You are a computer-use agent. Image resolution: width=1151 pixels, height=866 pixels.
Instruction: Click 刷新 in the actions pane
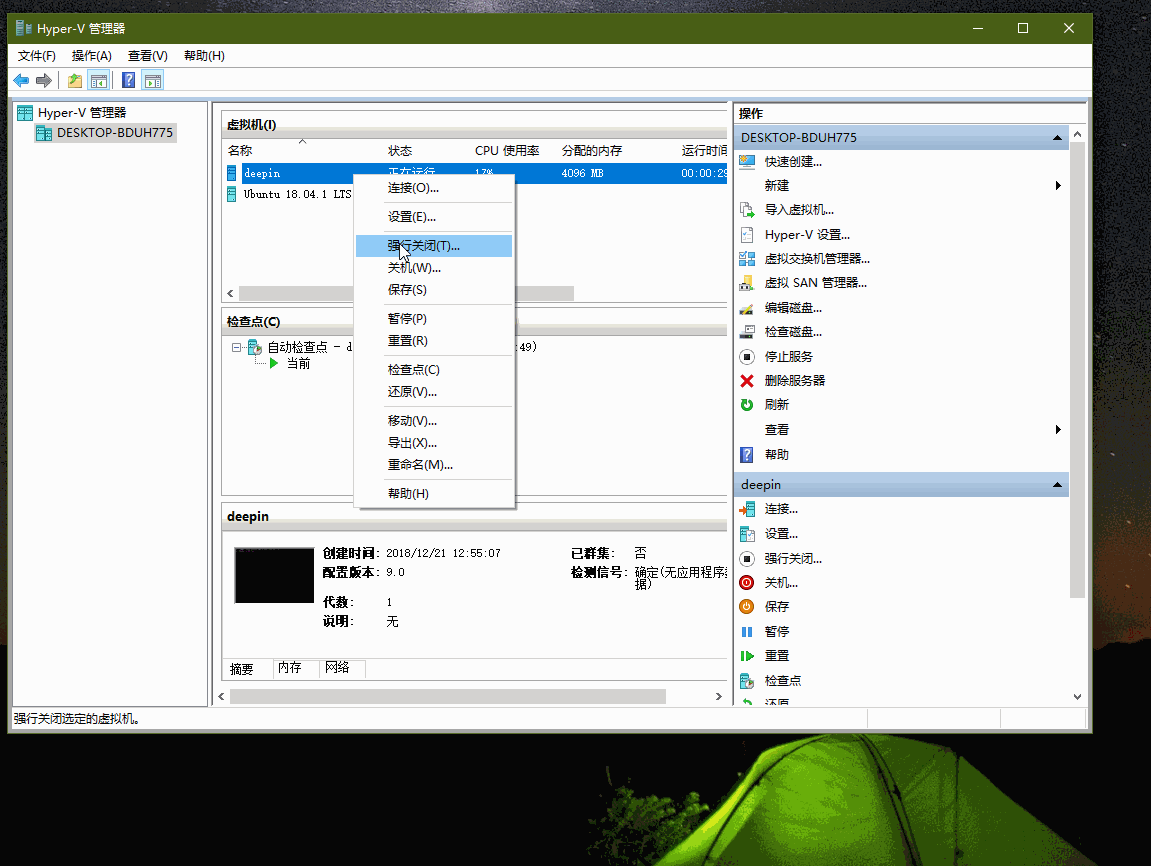click(777, 404)
